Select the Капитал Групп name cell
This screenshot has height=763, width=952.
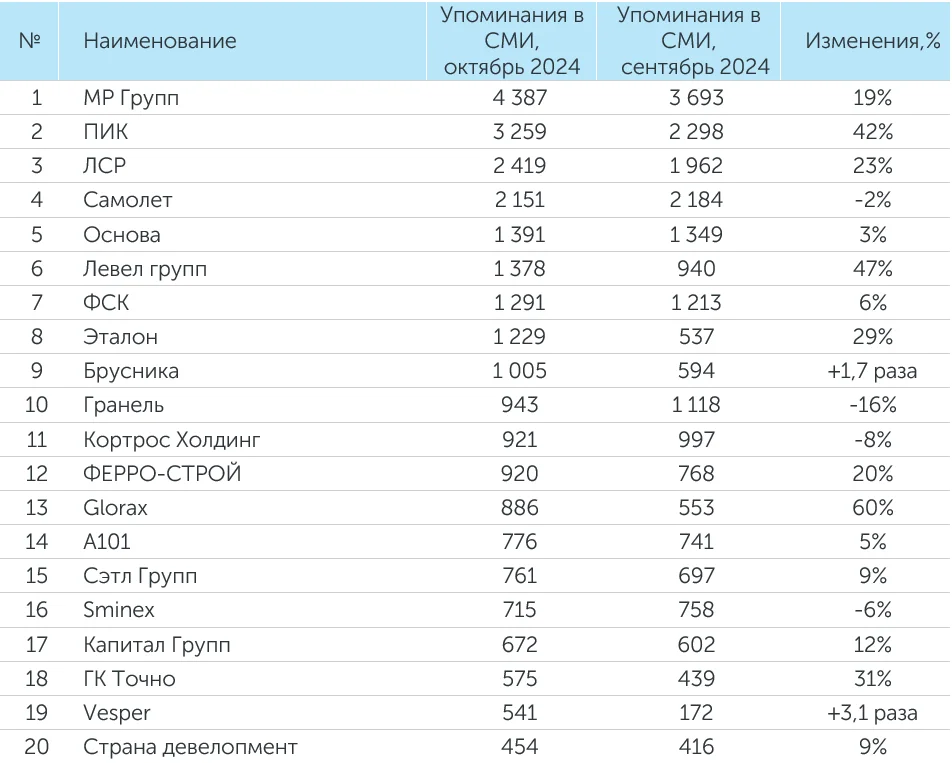coord(157,645)
